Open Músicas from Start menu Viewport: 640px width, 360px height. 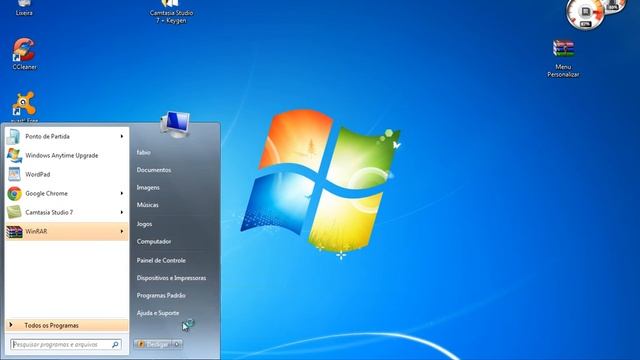click(x=148, y=205)
